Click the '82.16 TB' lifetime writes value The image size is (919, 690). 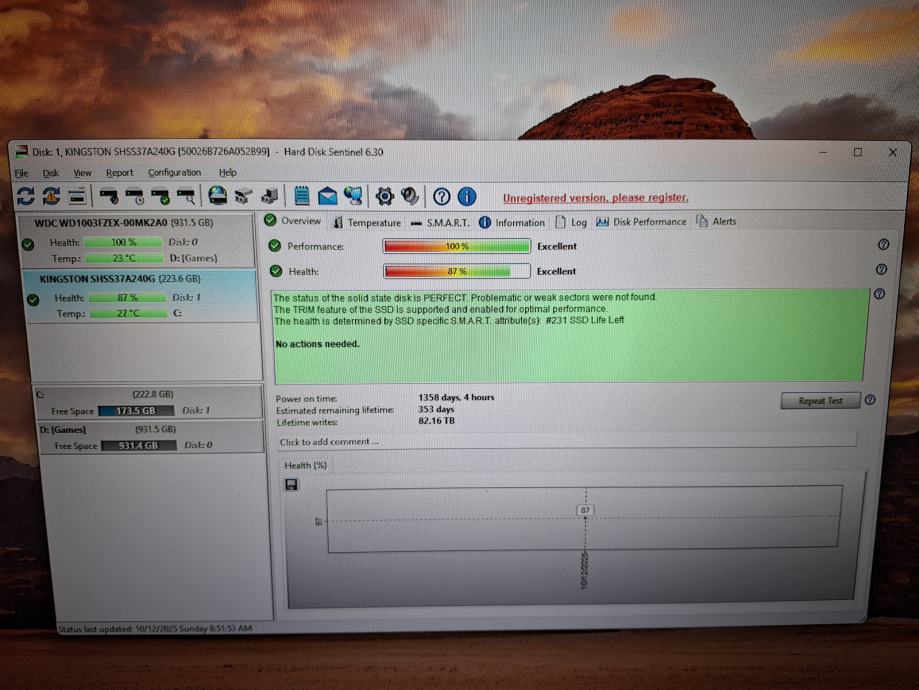pyautogui.click(x=437, y=421)
